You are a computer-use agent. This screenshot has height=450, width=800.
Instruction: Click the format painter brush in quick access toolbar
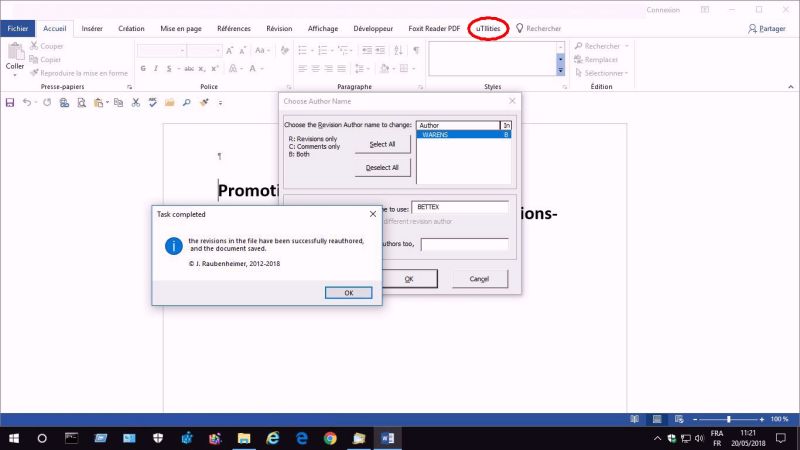204,103
